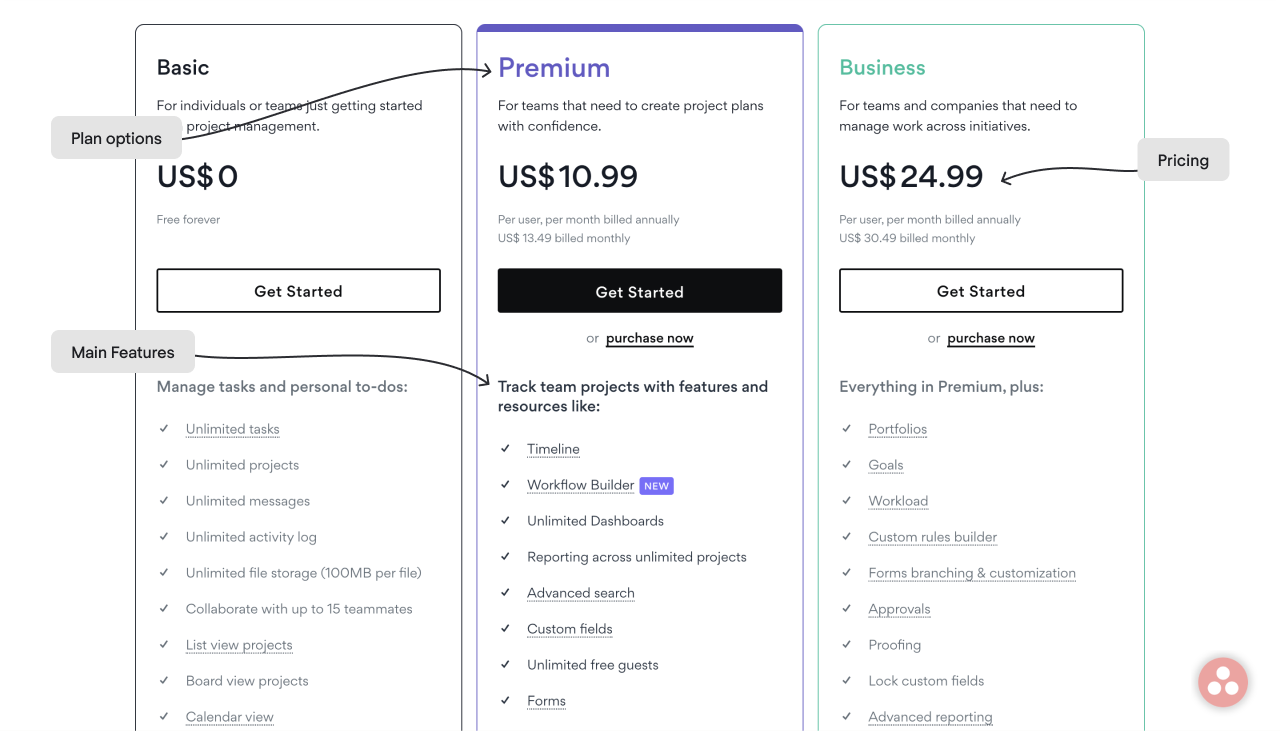Image resolution: width=1280 pixels, height=731 pixels.
Task: Open the Custom fields link
Action: (570, 629)
